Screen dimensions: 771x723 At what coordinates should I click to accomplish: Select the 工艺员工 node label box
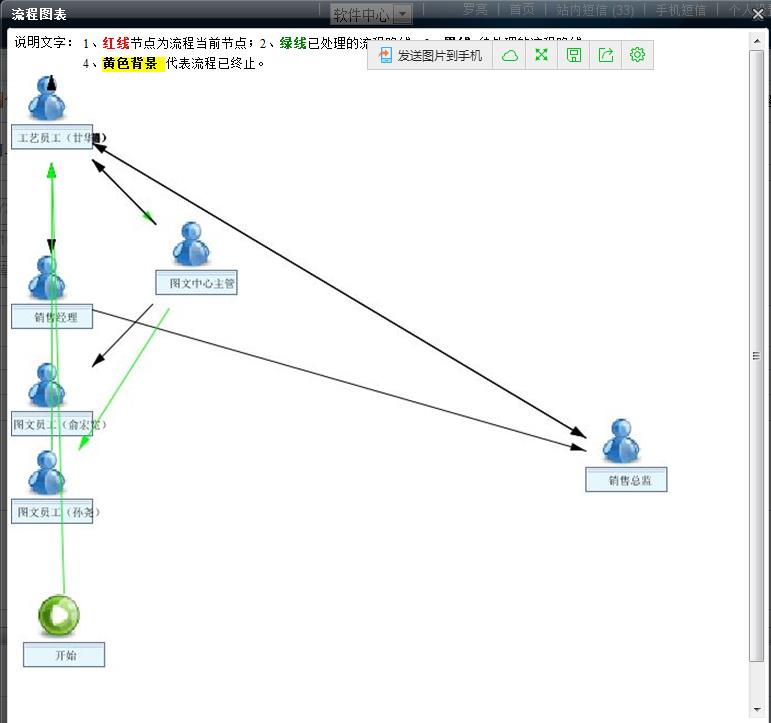point(52,137)
